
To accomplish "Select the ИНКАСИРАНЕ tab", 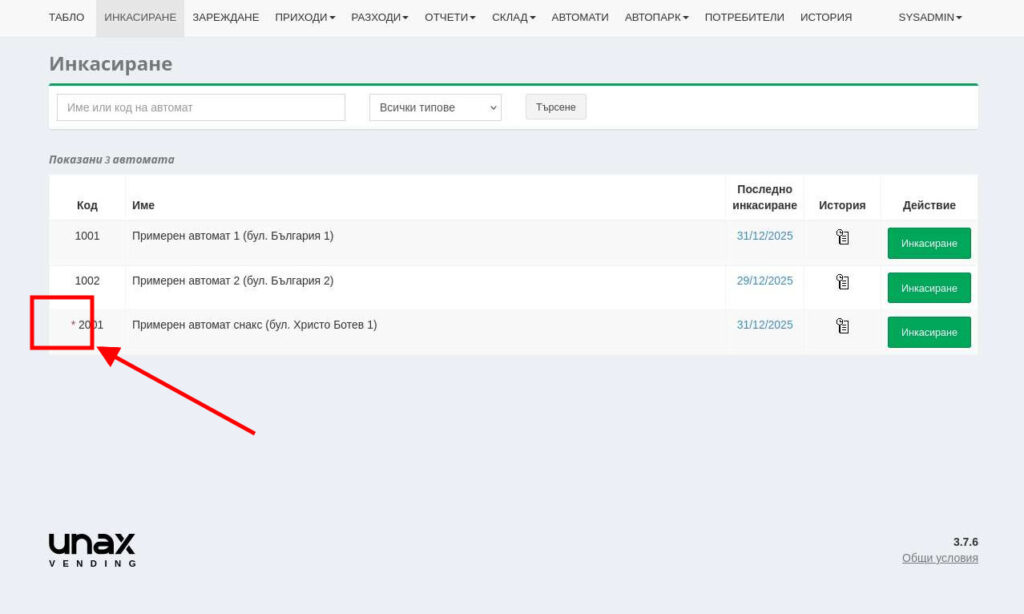I will click(x=140, y=18).
